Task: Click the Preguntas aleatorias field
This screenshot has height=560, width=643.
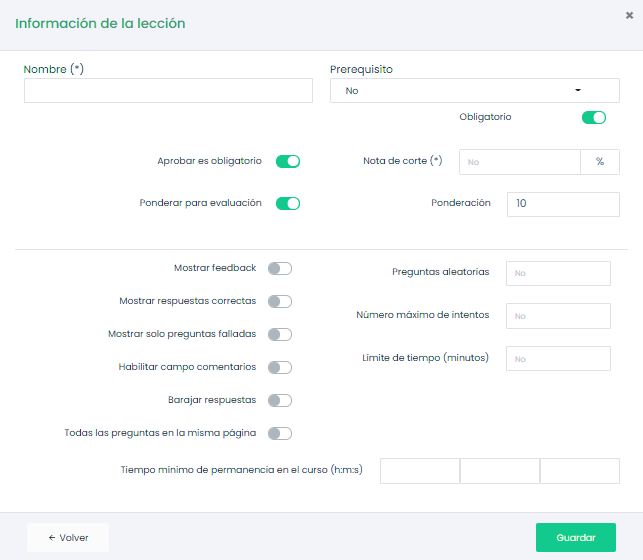Action: click(x=557, y=273)
